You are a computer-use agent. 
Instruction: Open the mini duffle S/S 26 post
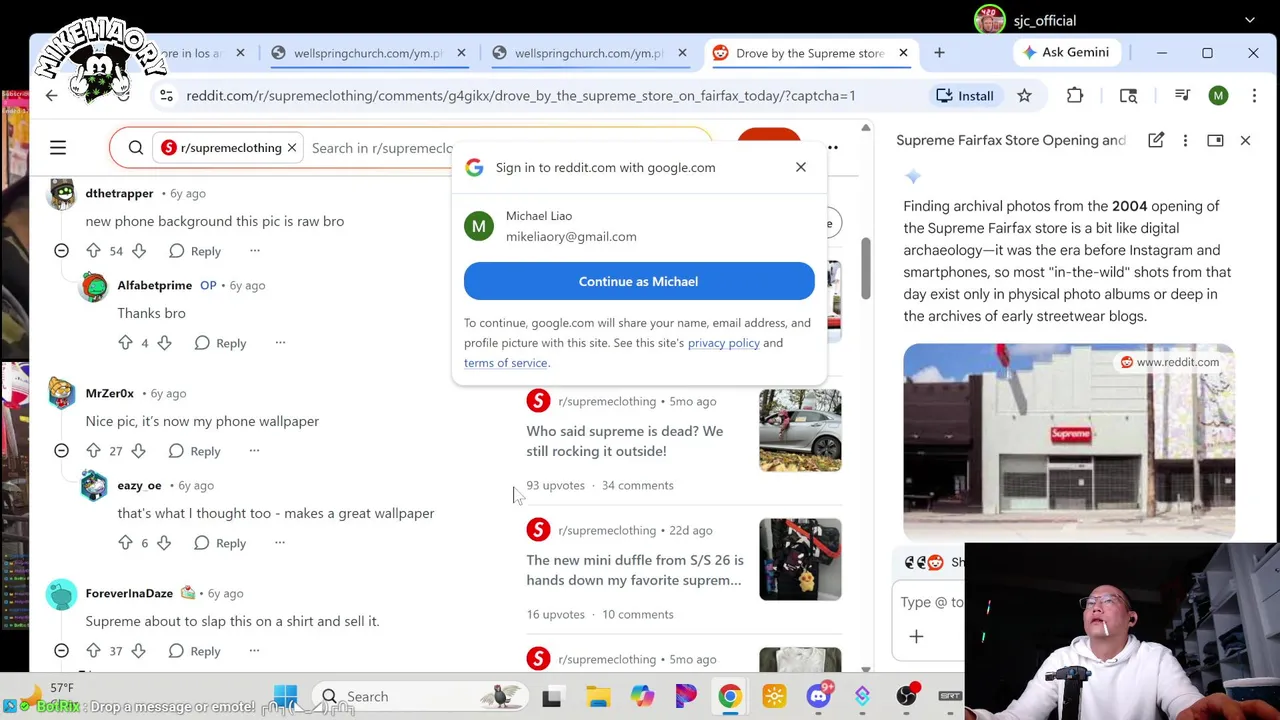[635, 570]
